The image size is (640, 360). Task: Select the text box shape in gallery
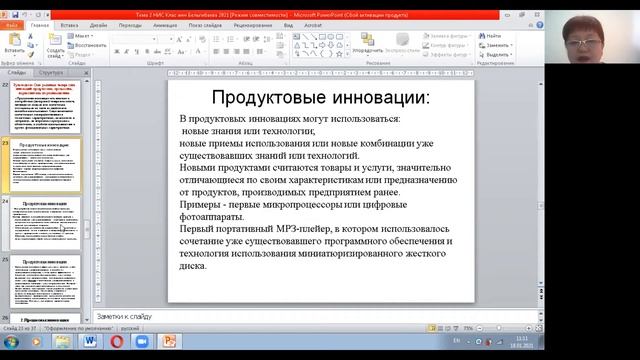click(297, 37)
